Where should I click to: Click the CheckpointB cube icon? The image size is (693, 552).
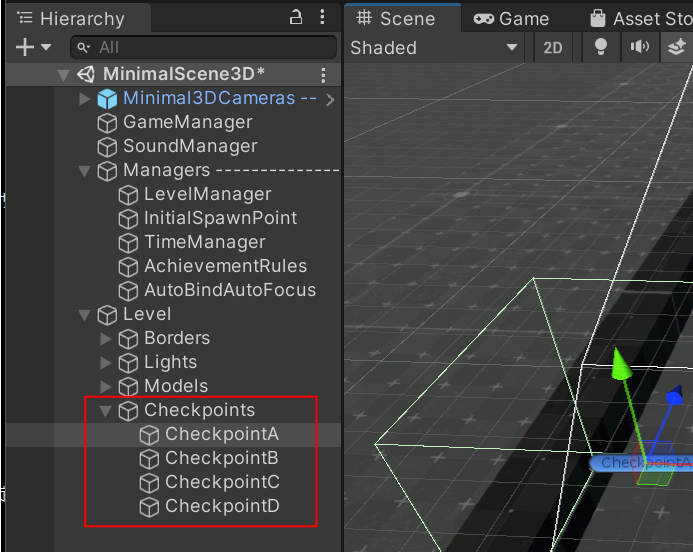coord(149,459)
